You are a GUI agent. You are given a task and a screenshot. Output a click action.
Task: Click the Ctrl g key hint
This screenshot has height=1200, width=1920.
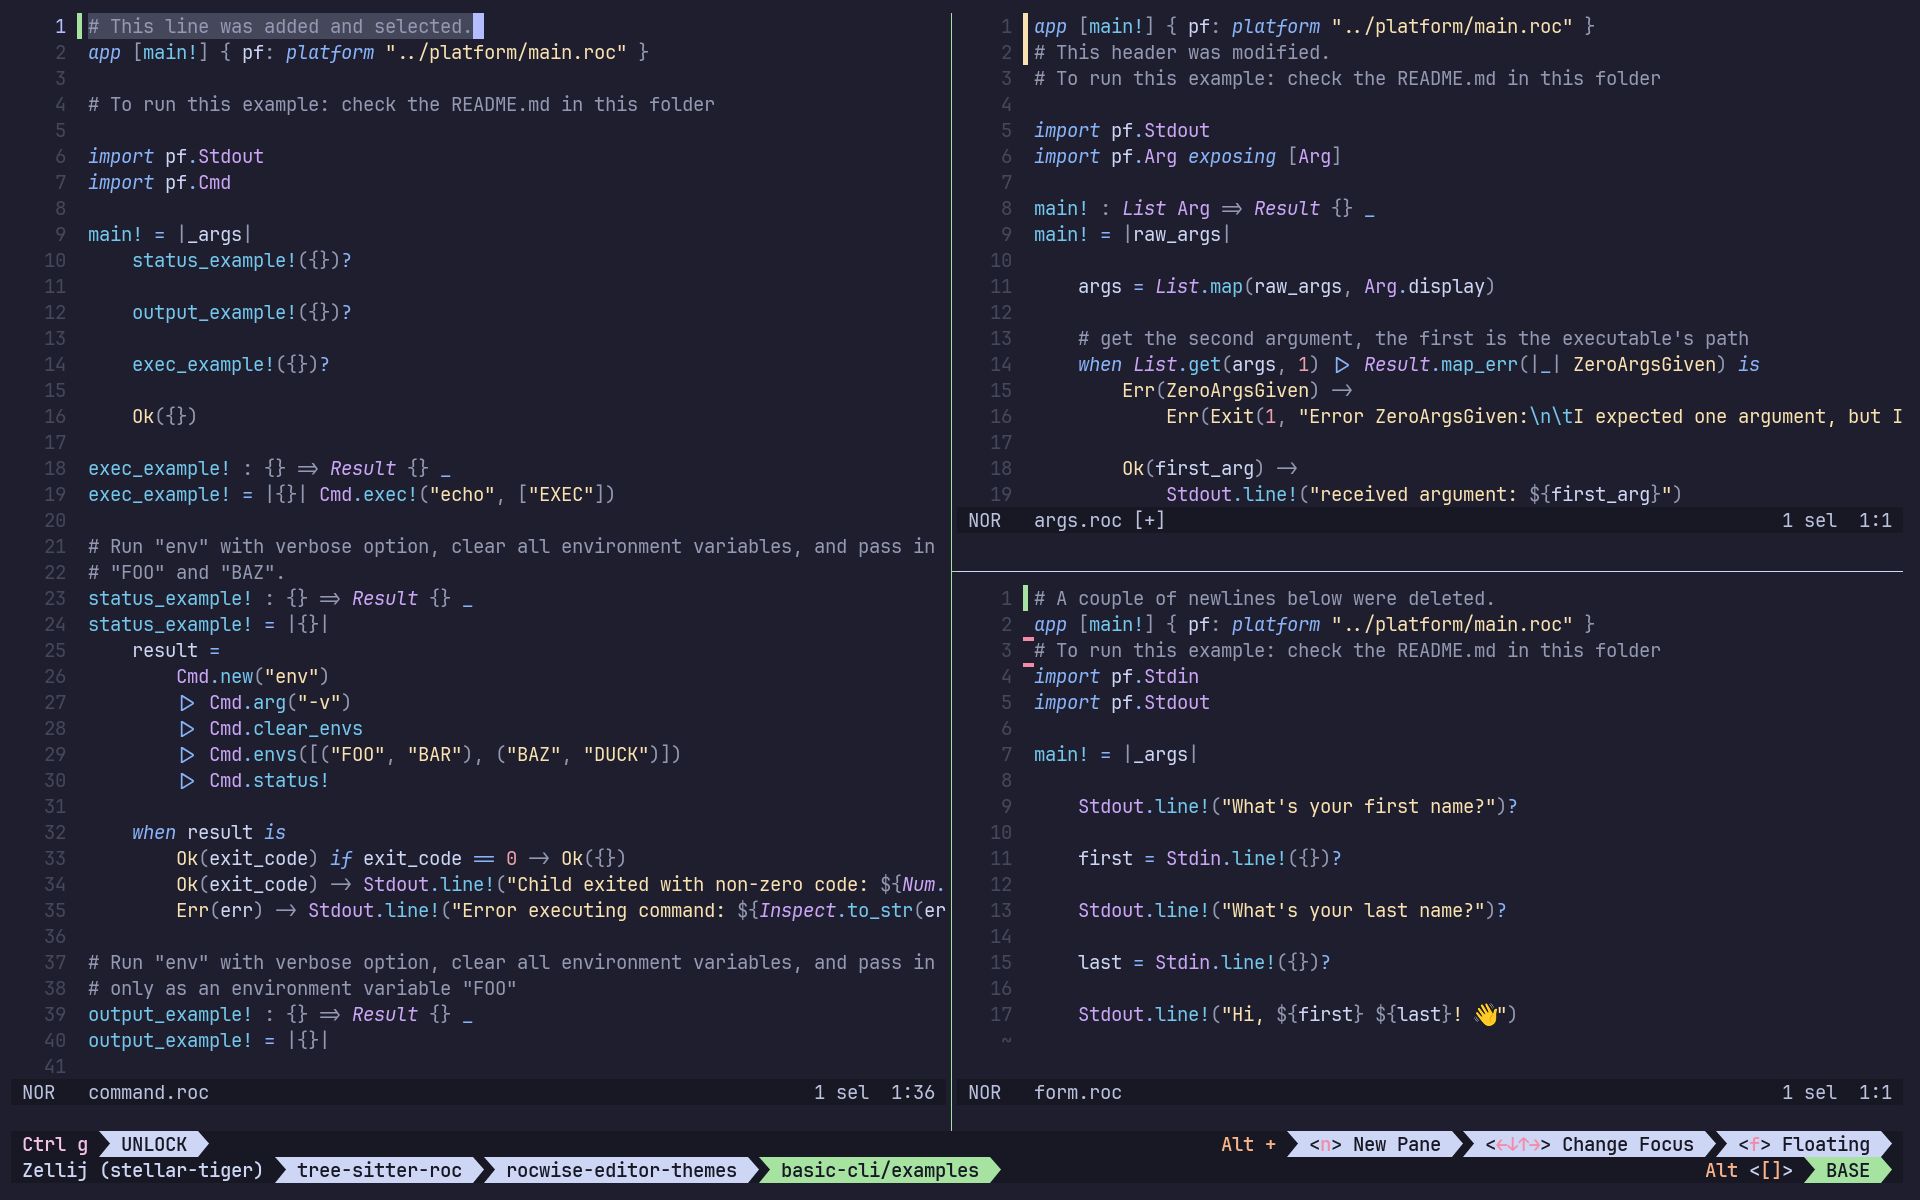tap(55, 1144)
